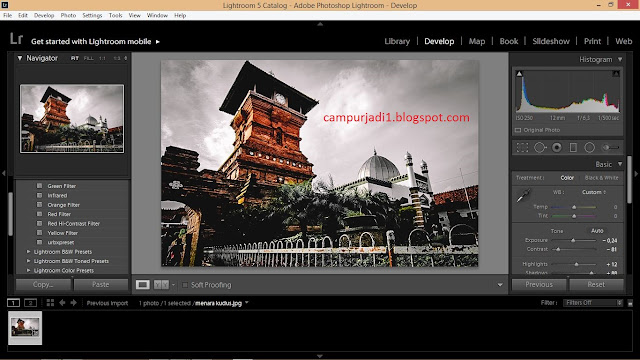Open the Settings menu

point(92,15)
